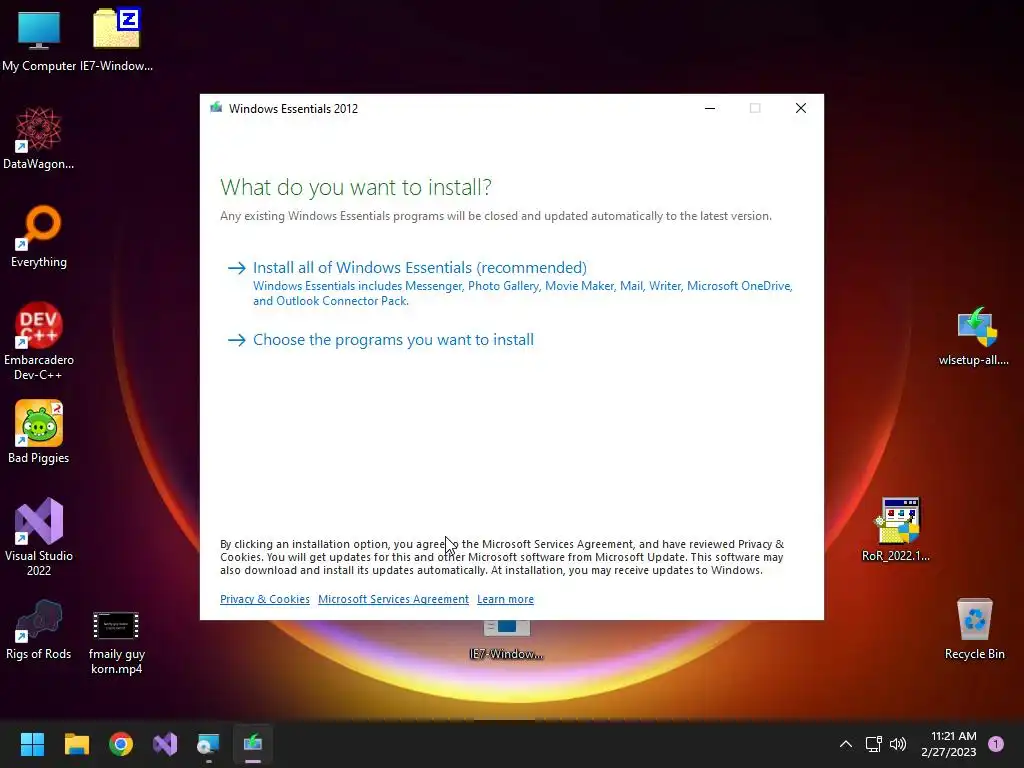
Task: Click the Learn more link
Action: pyautogui.click(x=505, y=599)
